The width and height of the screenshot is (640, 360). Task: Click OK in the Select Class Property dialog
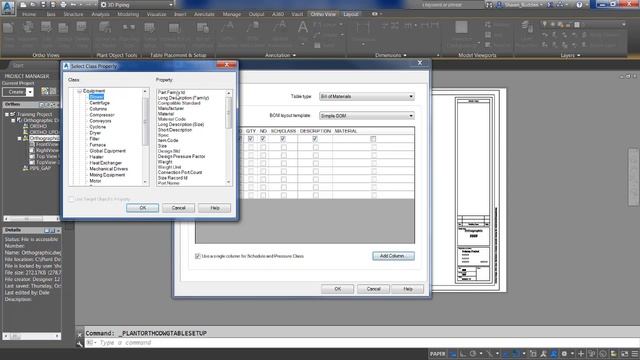coord(142,208)
